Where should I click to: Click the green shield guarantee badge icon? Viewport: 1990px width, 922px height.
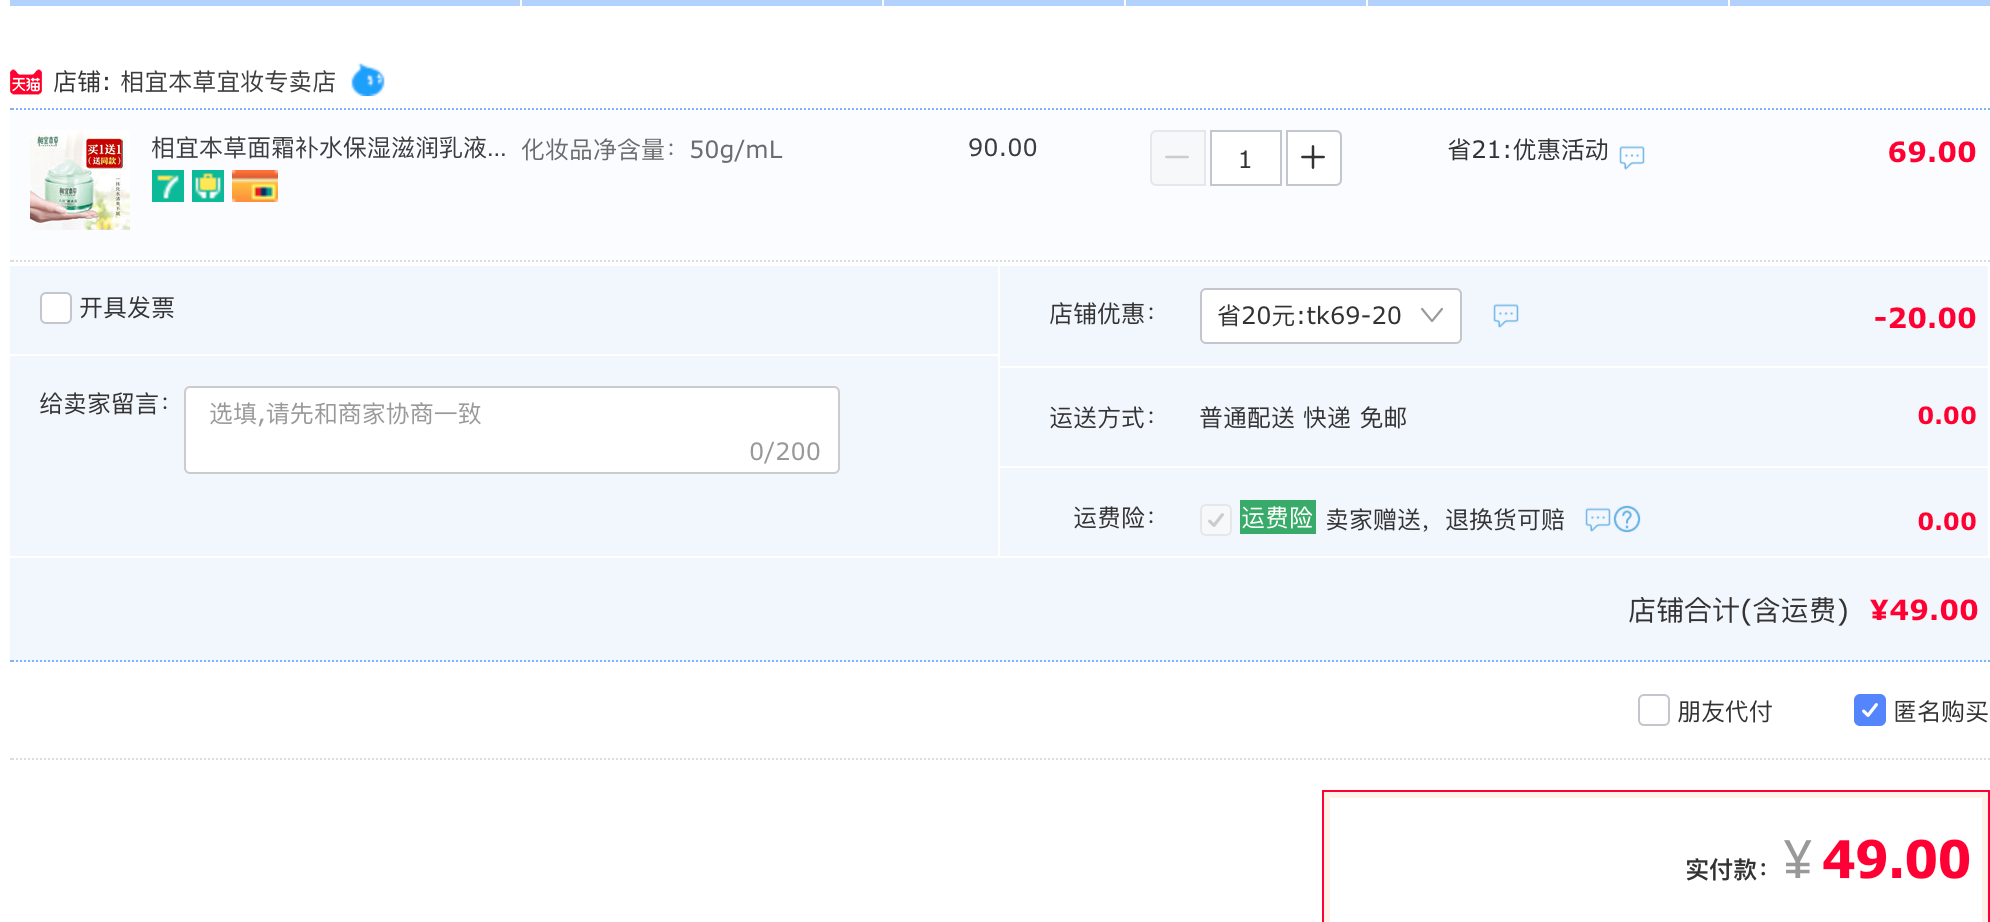click(x=208, y=186)
